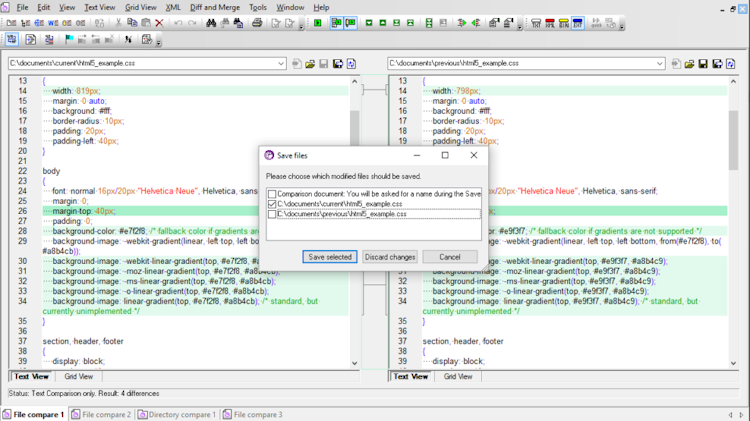Image resolution: width=750 pixels, height=421 pixels.
Task: Select XML comparison mode icon
Action: coord(550,23)
